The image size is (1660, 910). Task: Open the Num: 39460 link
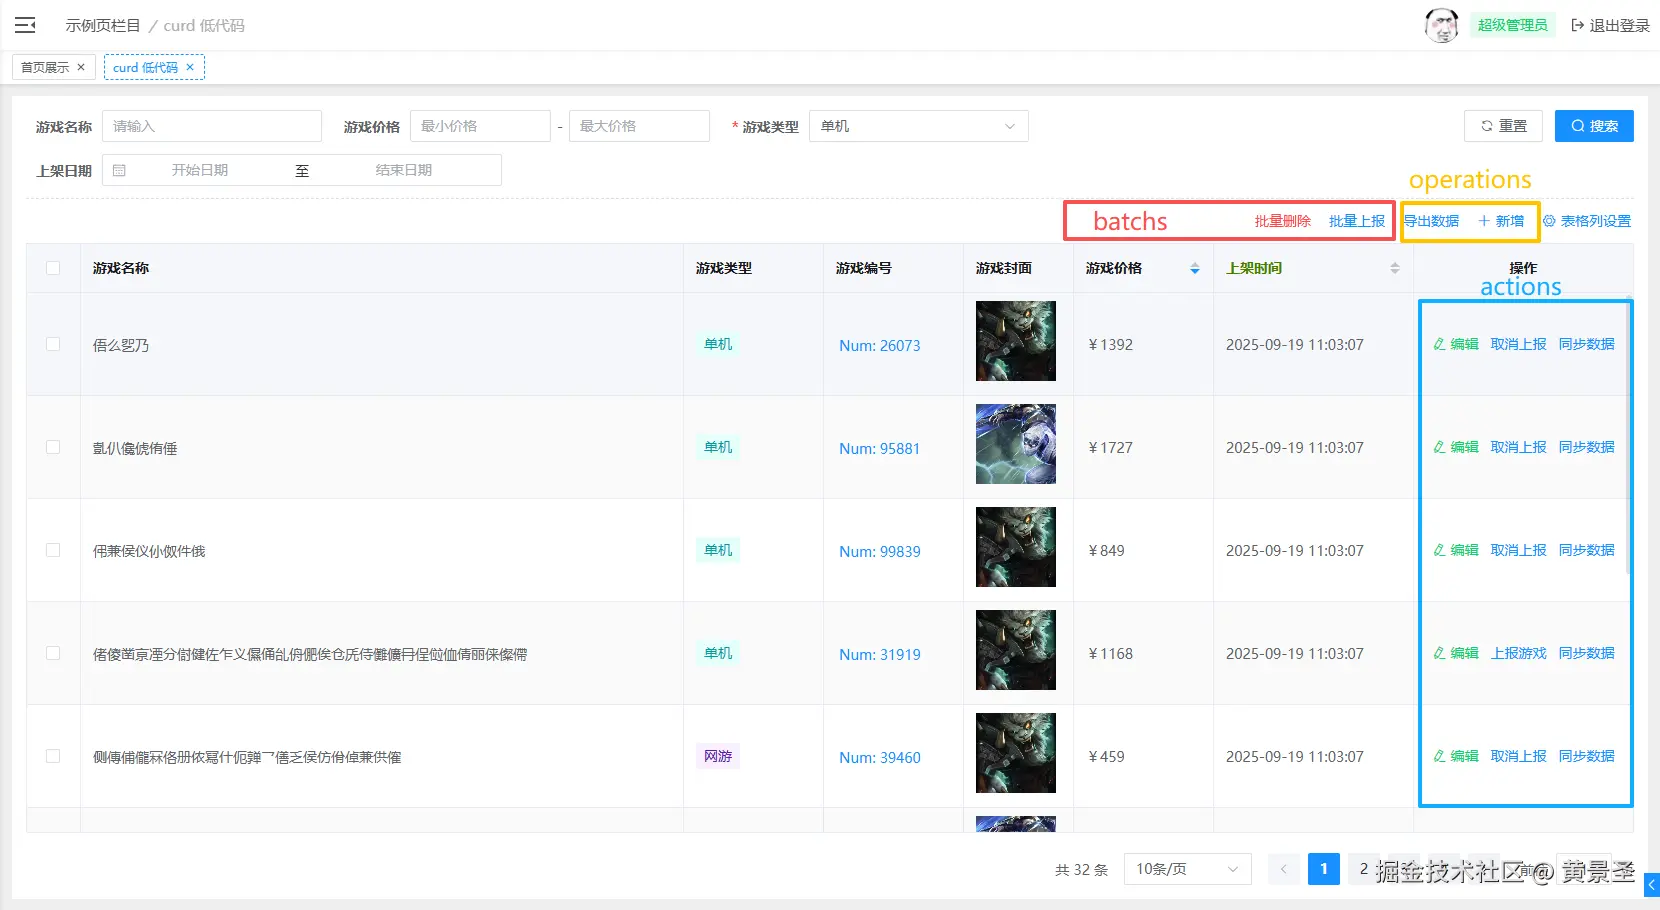tap(880, 757)
